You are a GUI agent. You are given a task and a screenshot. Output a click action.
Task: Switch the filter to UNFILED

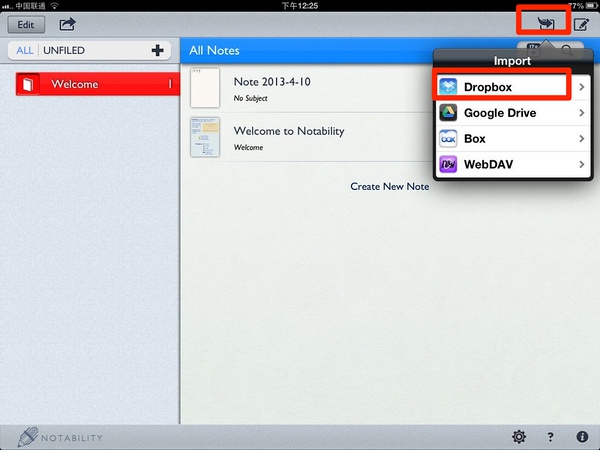tap(64, 51)
